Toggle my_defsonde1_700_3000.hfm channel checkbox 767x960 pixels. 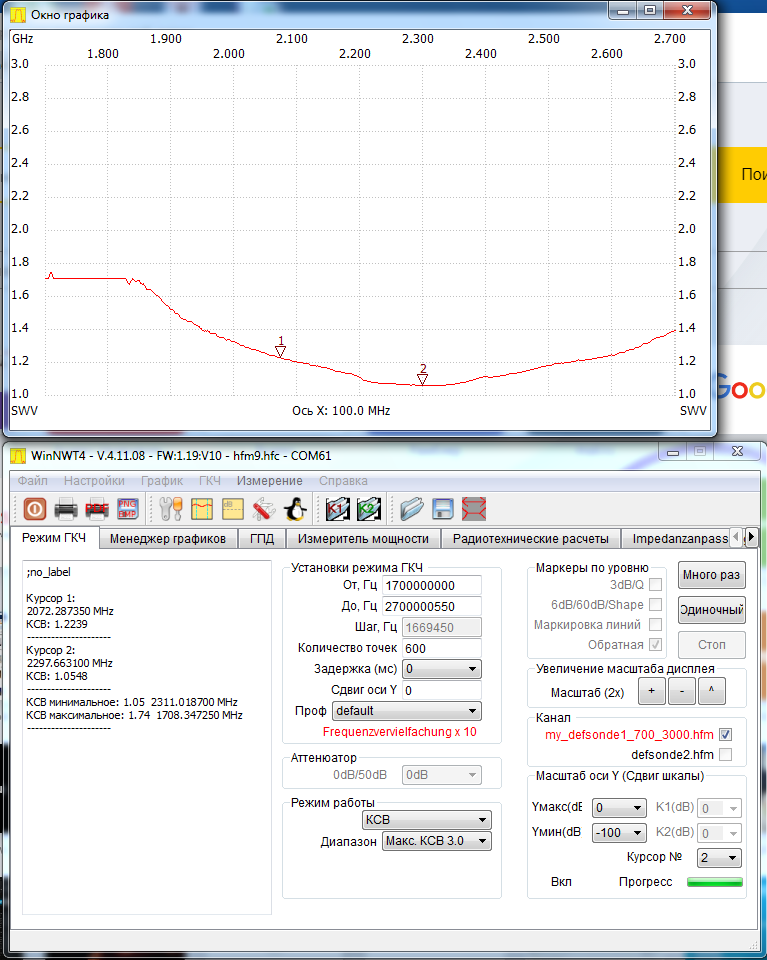point(725,734)
